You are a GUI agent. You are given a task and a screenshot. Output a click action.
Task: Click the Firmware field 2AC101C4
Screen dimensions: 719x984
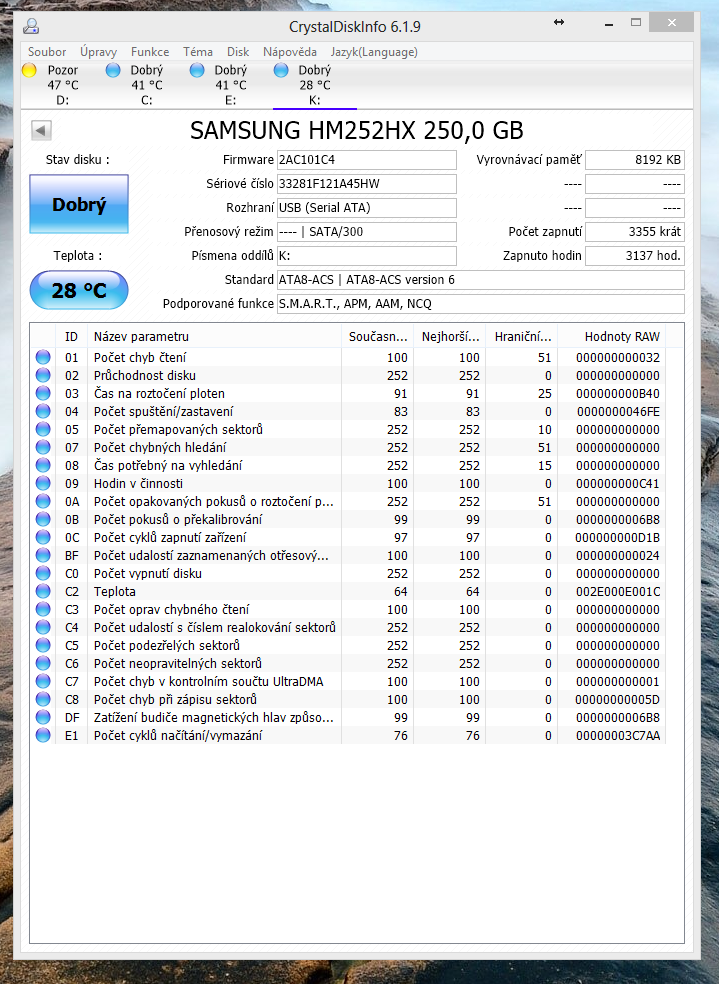[366, 159]
